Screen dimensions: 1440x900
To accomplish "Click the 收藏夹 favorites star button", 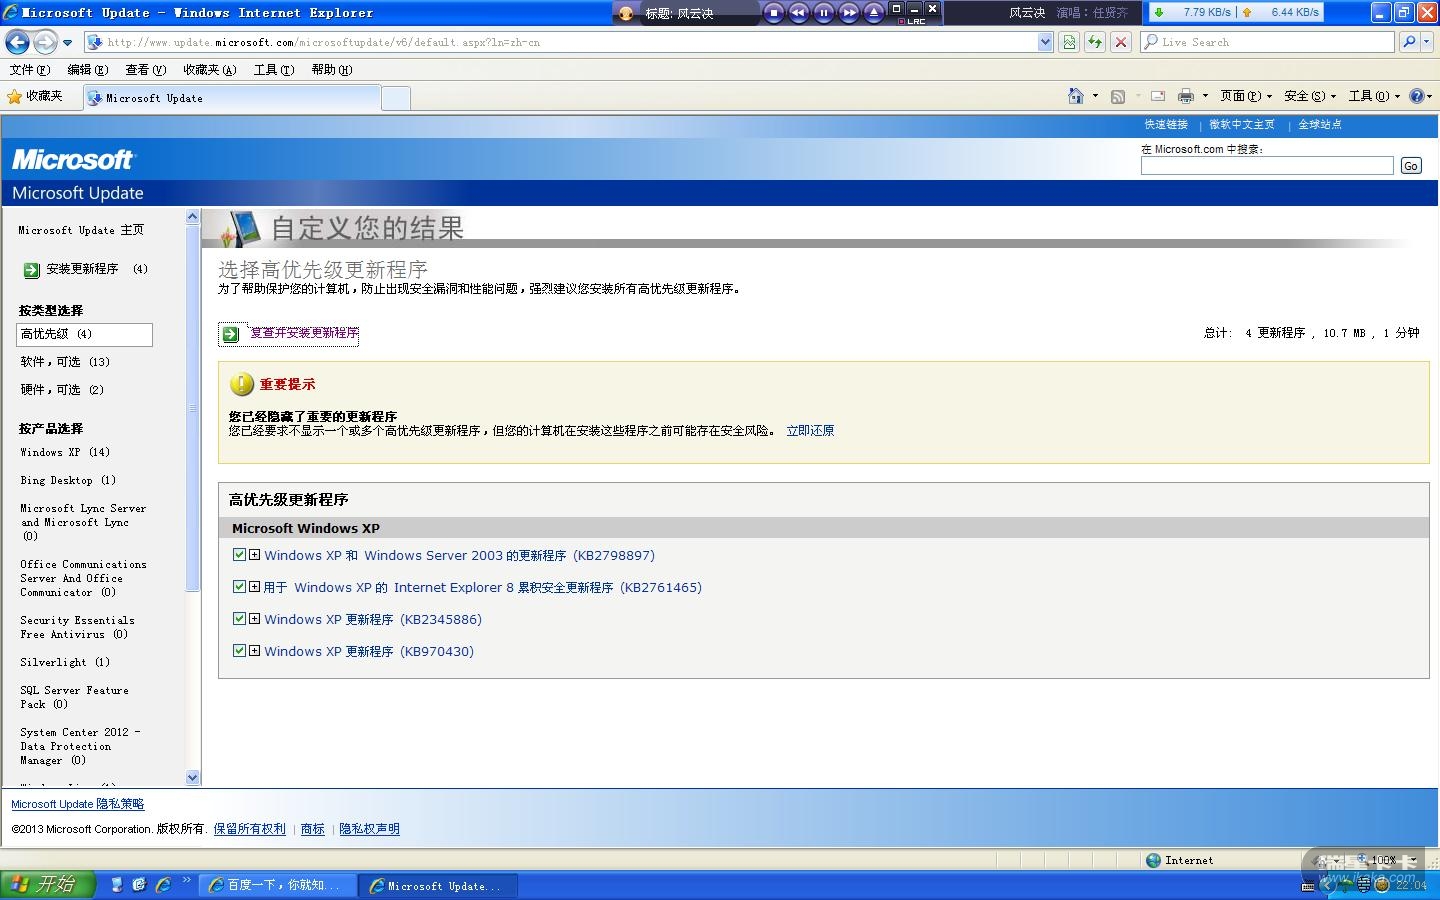I will tap(35, 97).
